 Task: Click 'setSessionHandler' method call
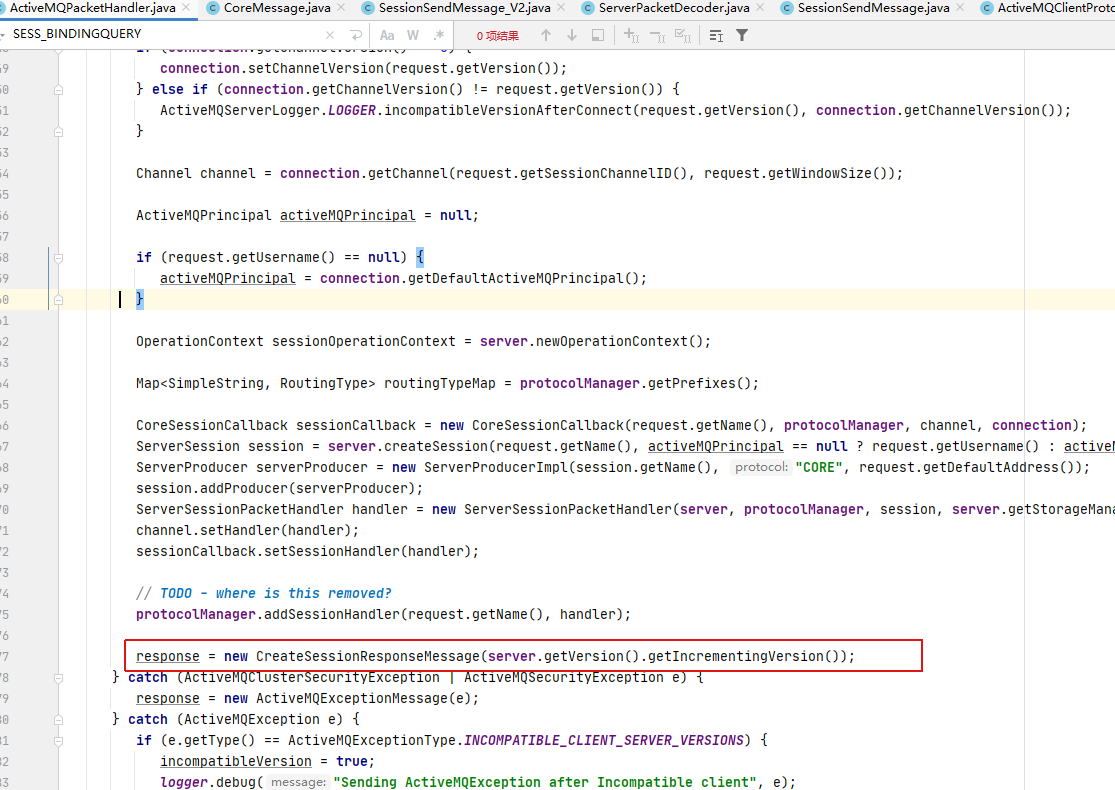point(332,551)
